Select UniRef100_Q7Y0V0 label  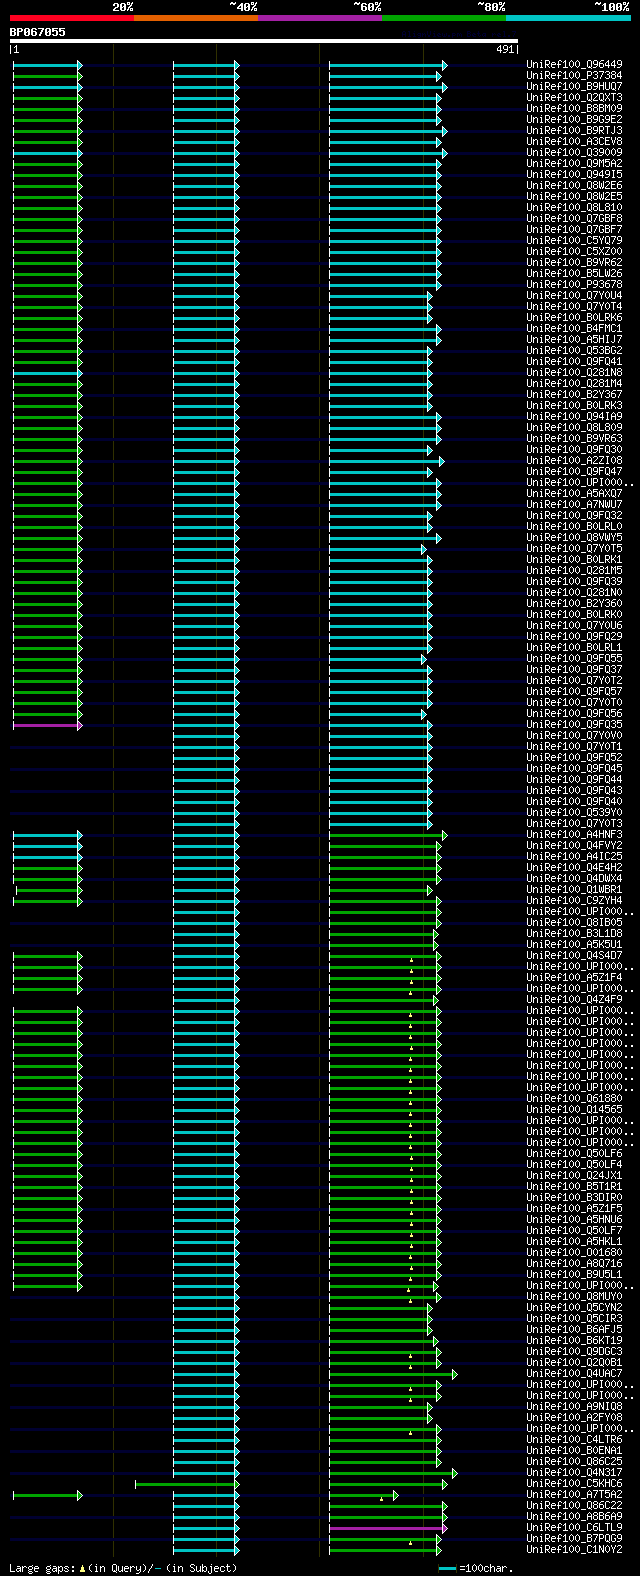(574, 735)
